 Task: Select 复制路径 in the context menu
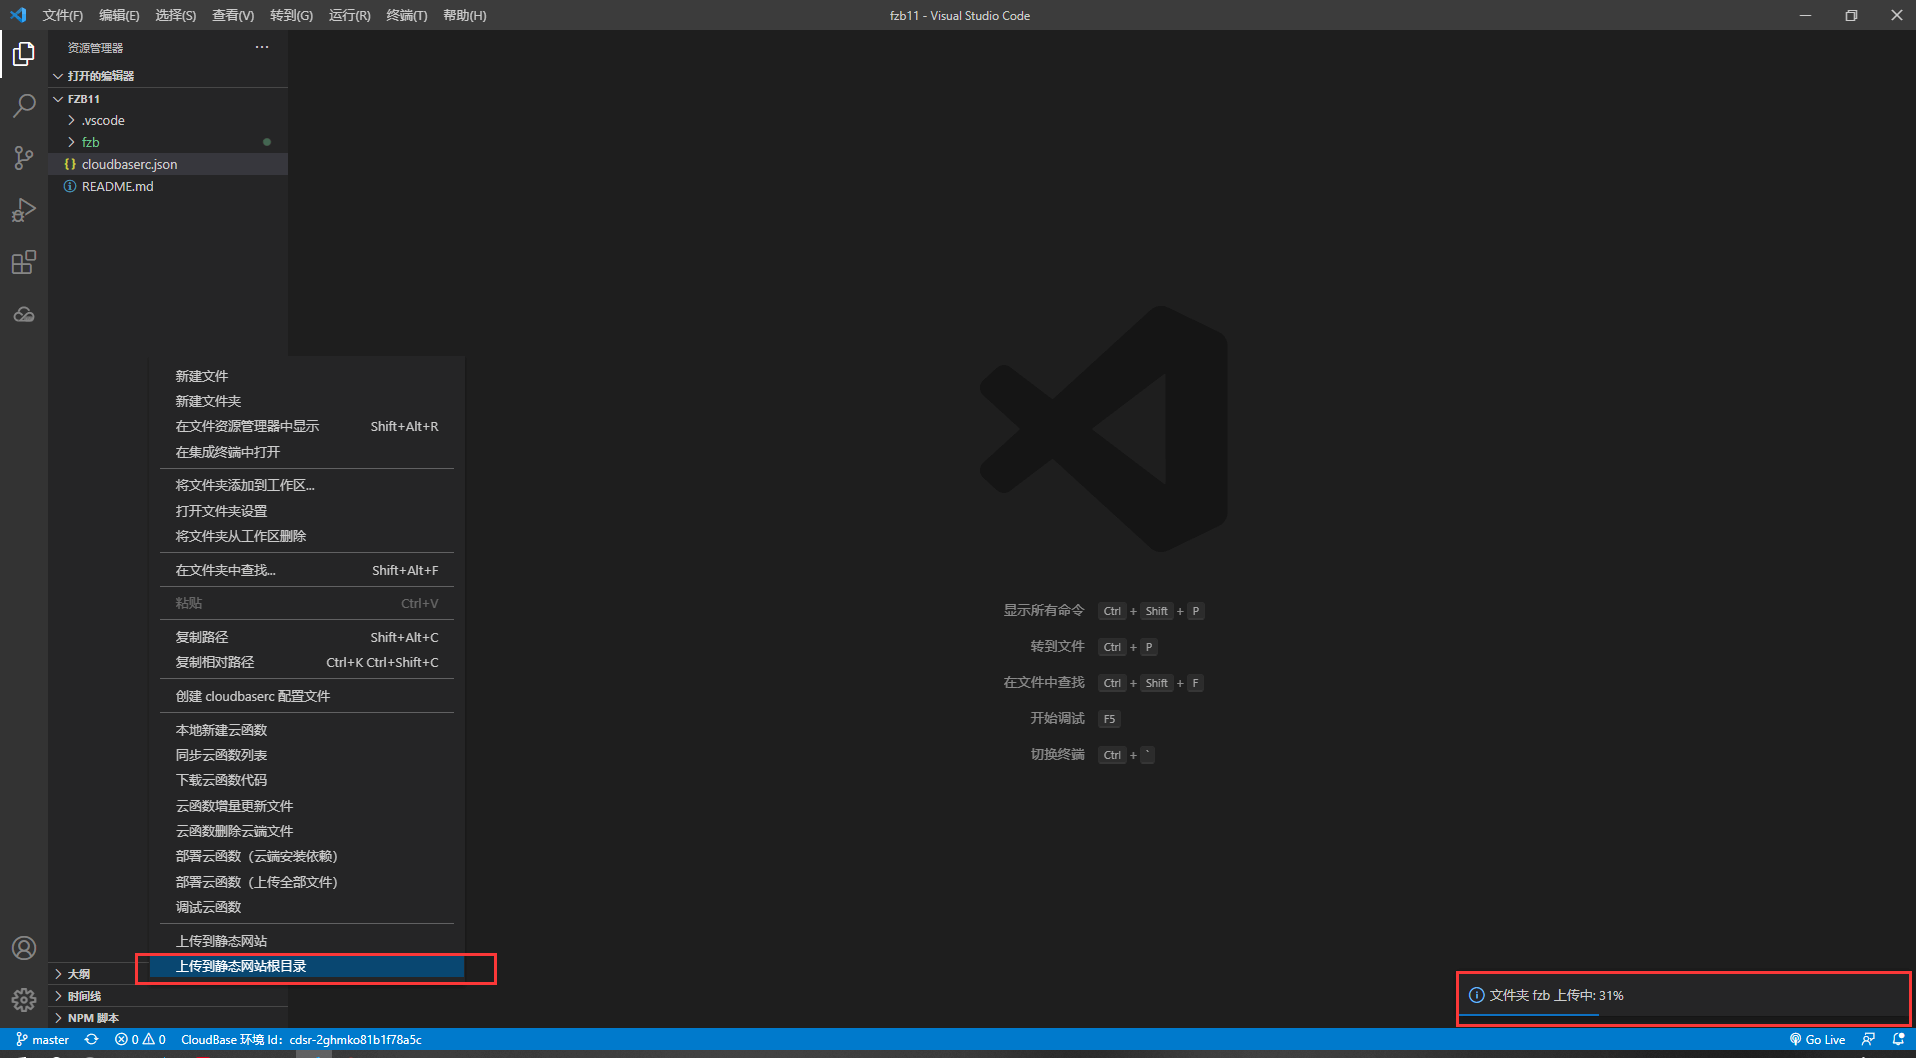point(307,637)
